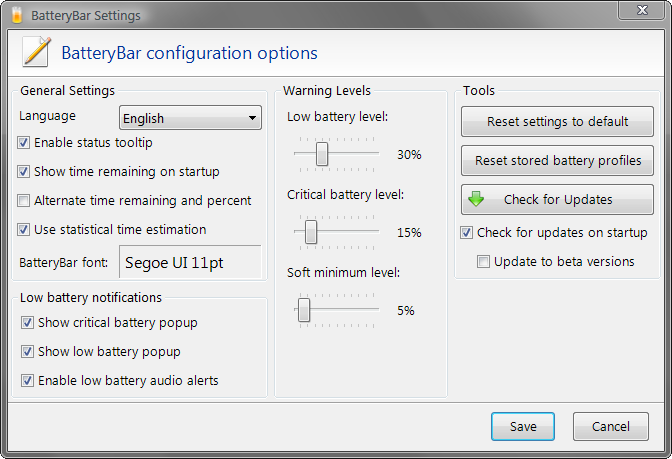Click the green download arrow icon
Screen dimensions: 672x459
click(x=476, y=199)
